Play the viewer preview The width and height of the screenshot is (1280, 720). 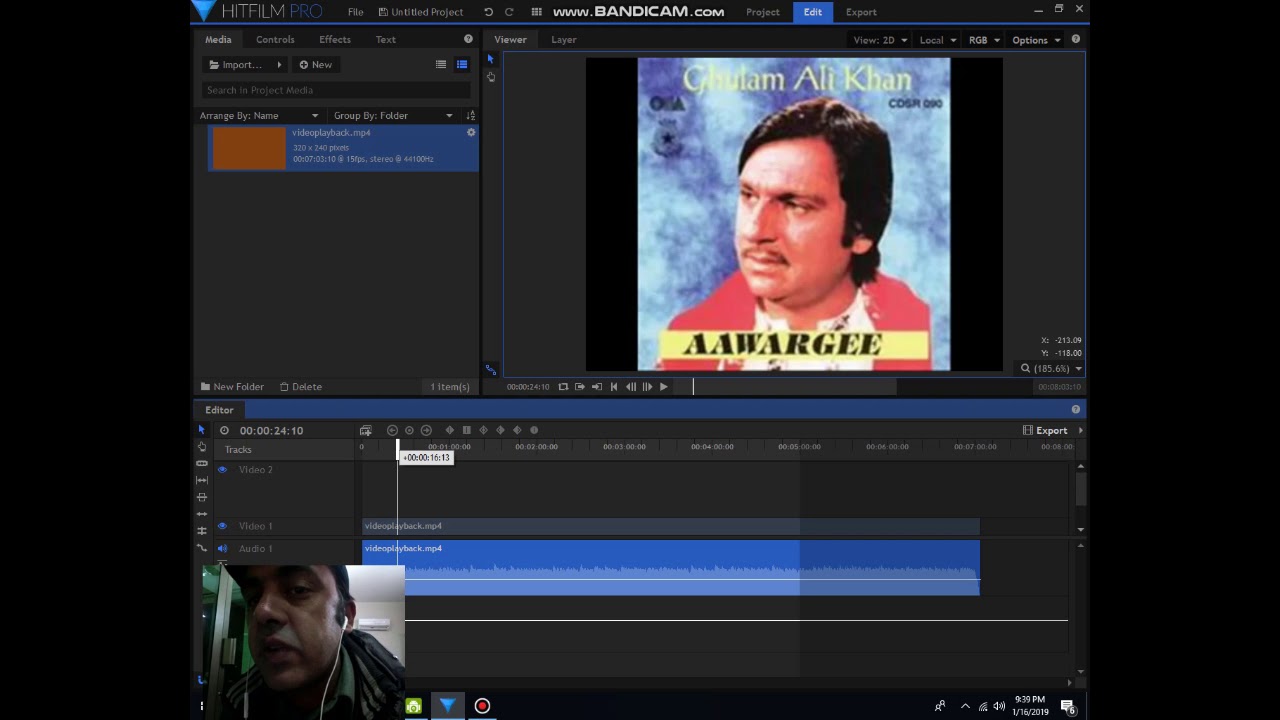[663, 387]
